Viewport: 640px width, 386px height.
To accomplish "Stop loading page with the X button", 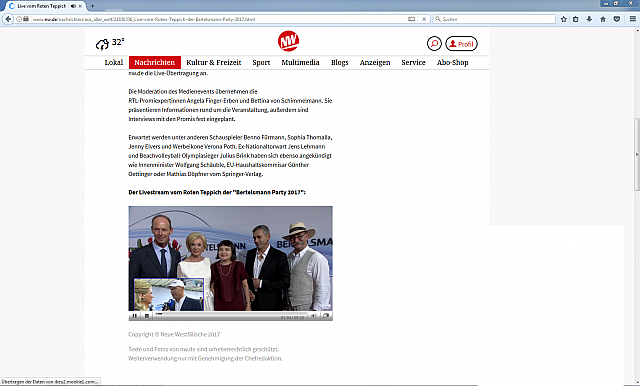I will pos(424,19).
